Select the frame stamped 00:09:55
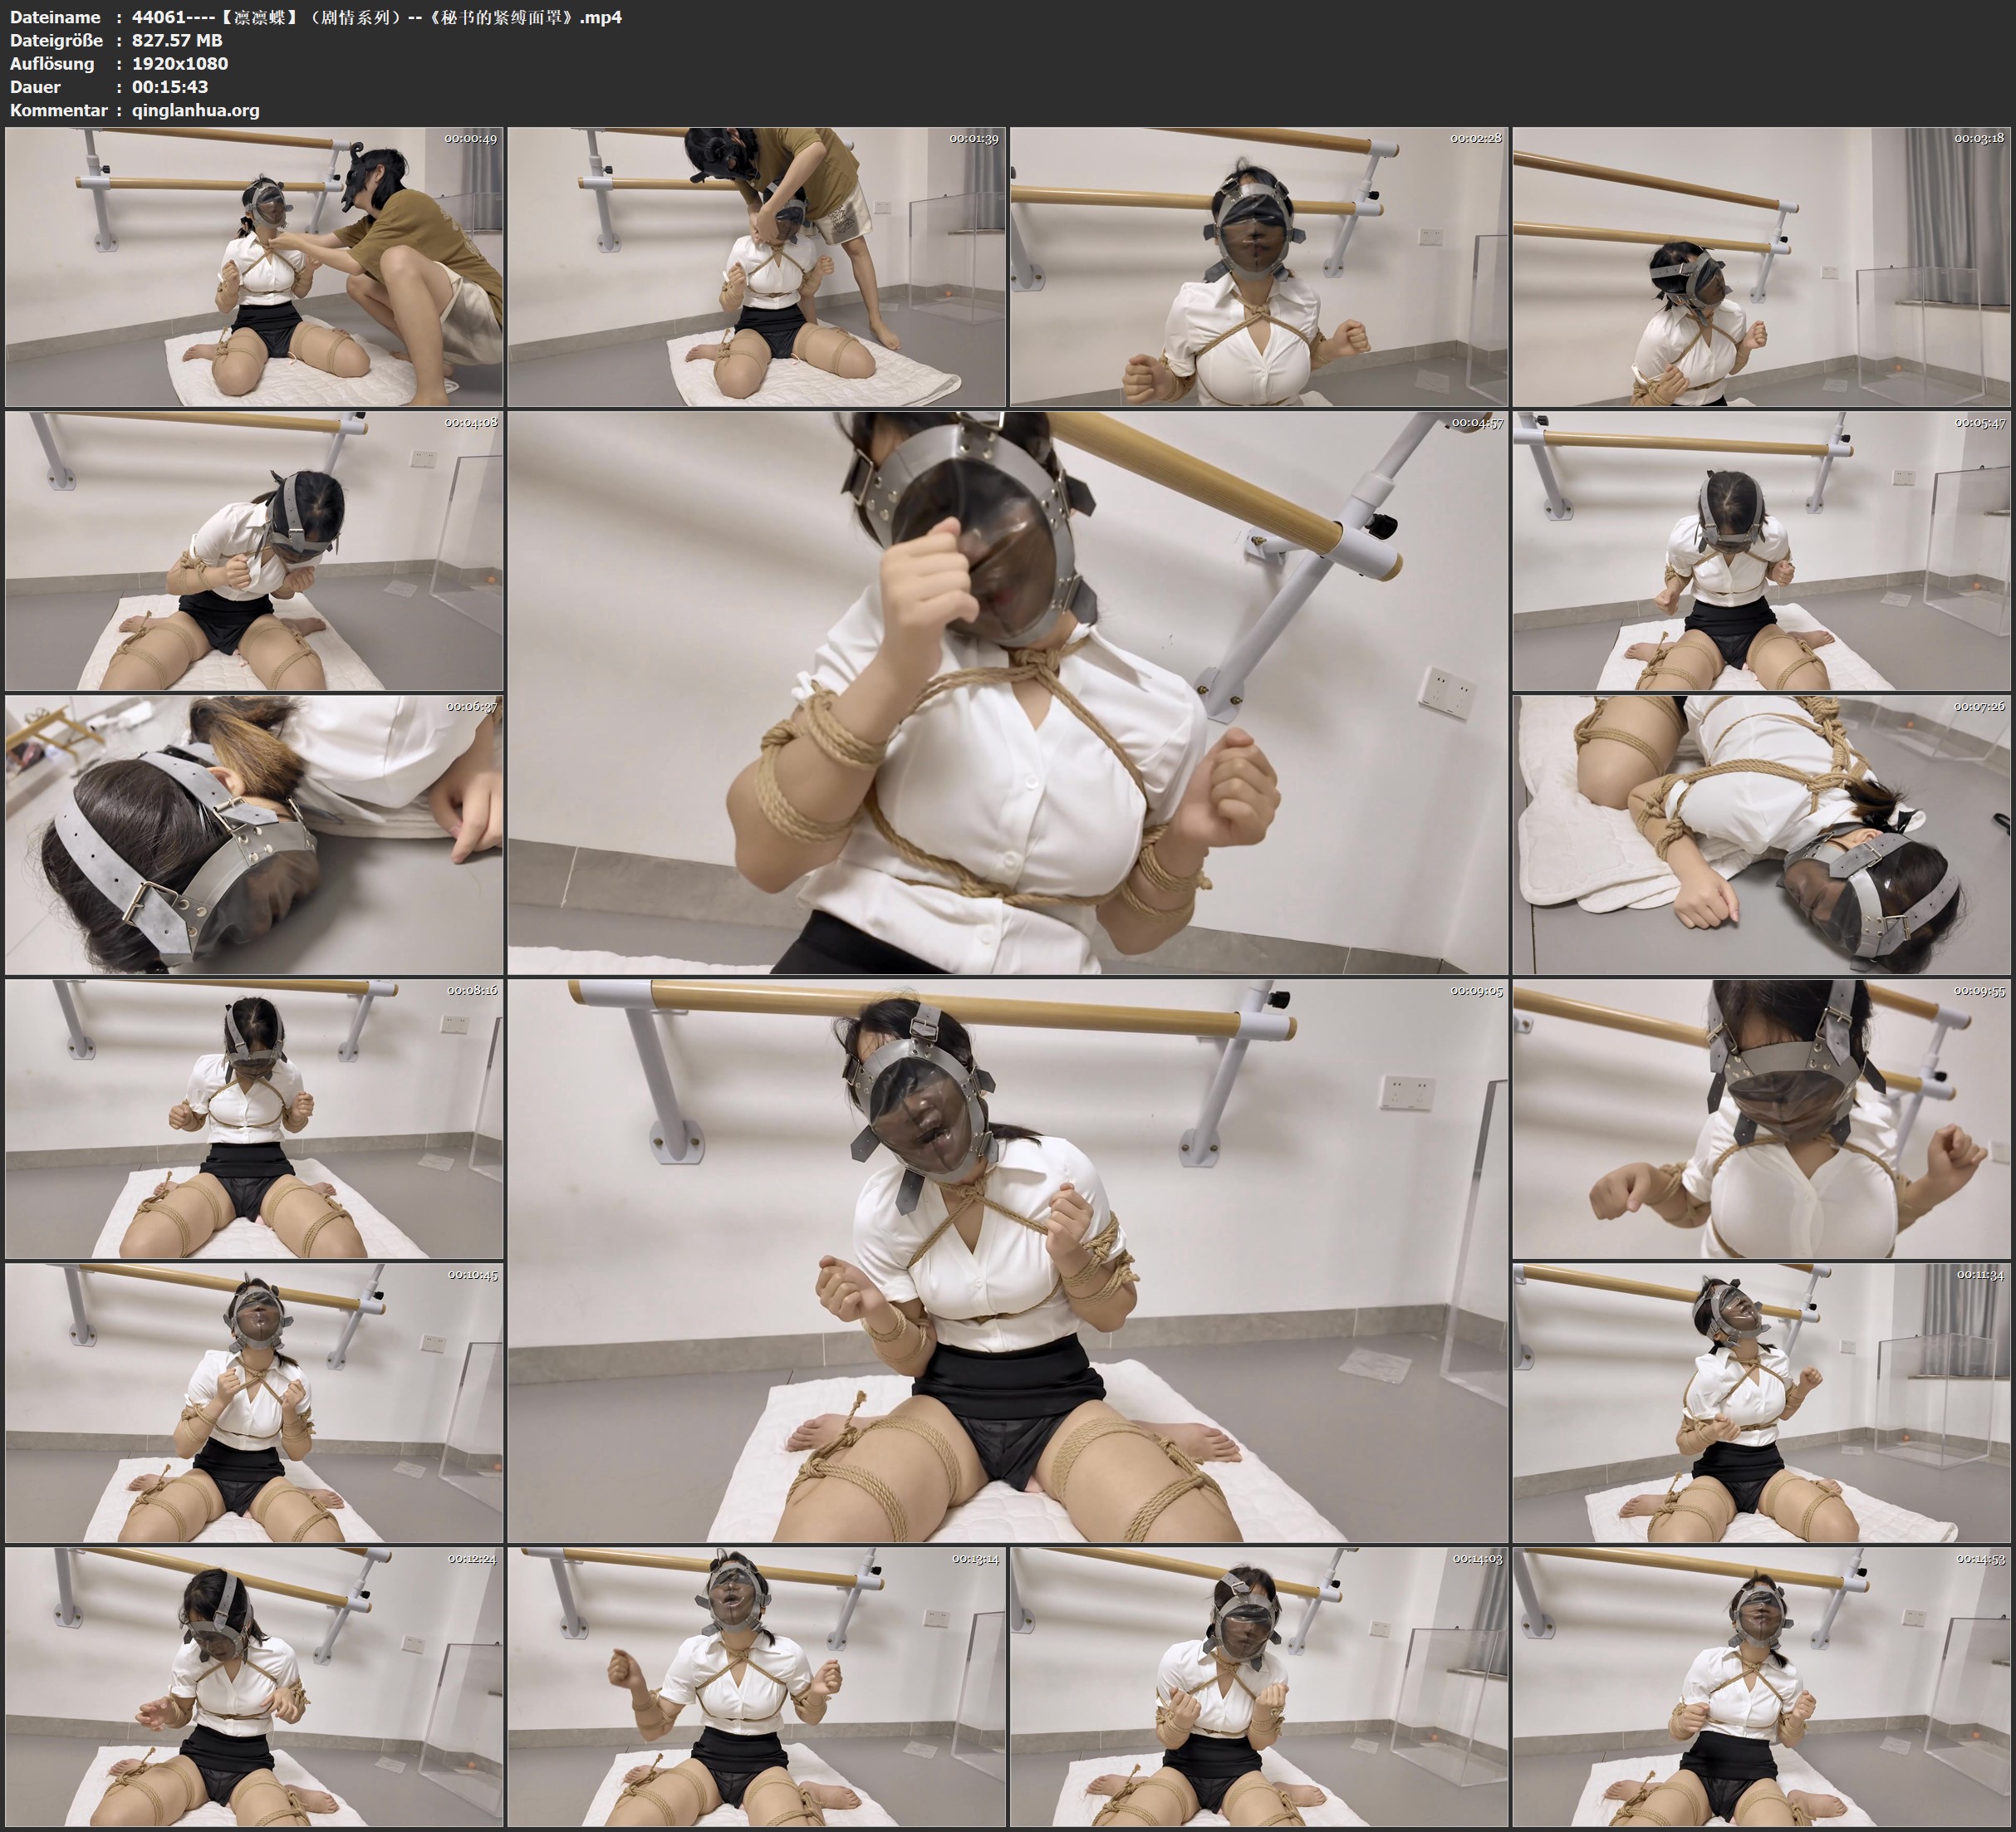Viewport: 2016px width, 1832px height. [1761, 1118]
